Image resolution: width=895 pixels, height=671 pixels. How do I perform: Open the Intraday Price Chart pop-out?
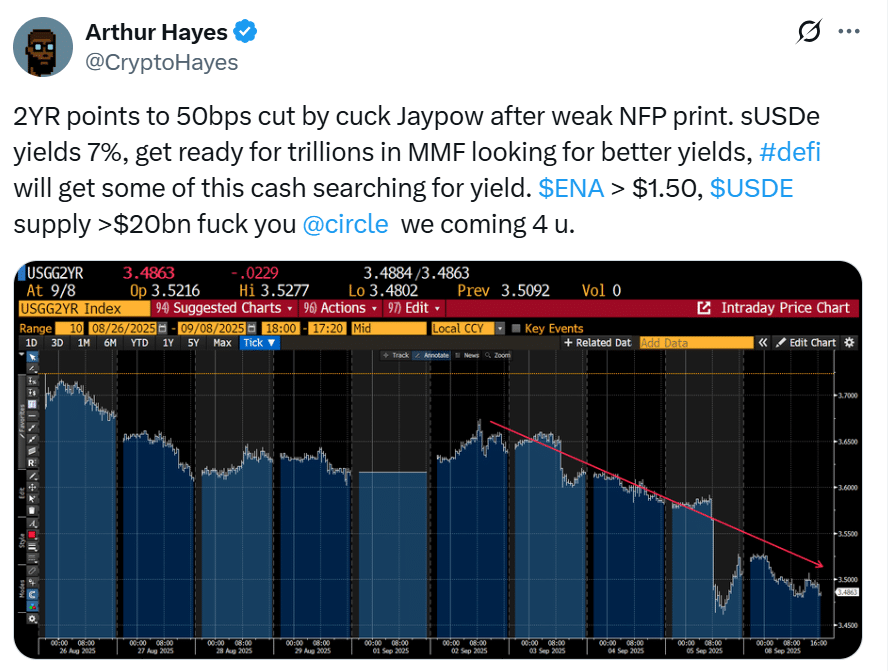(x=775, y=308)
